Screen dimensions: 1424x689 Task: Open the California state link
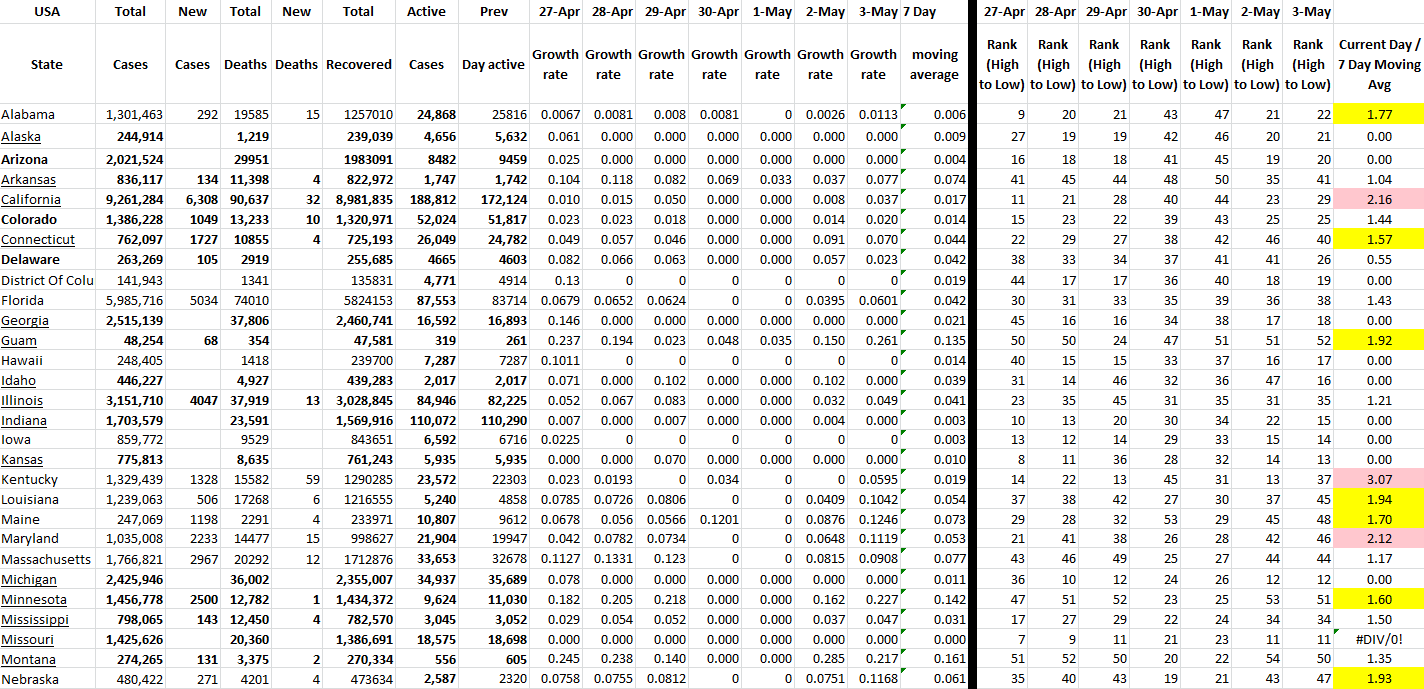click(x=30, y=199)
